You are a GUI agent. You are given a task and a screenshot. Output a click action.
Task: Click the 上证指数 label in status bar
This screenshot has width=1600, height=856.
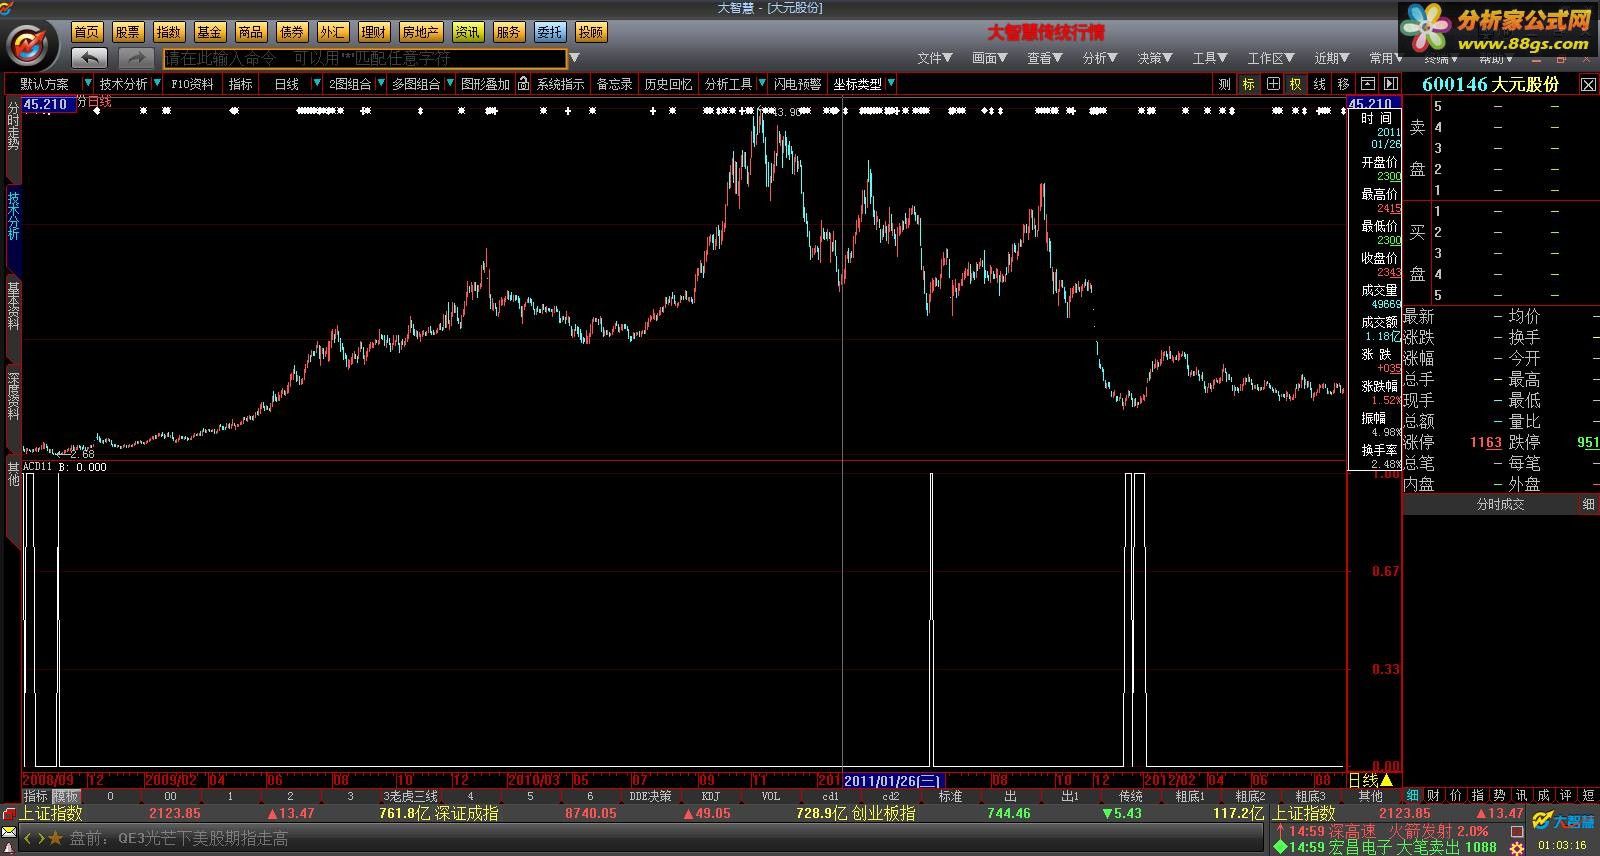click(x=50, y=813)
